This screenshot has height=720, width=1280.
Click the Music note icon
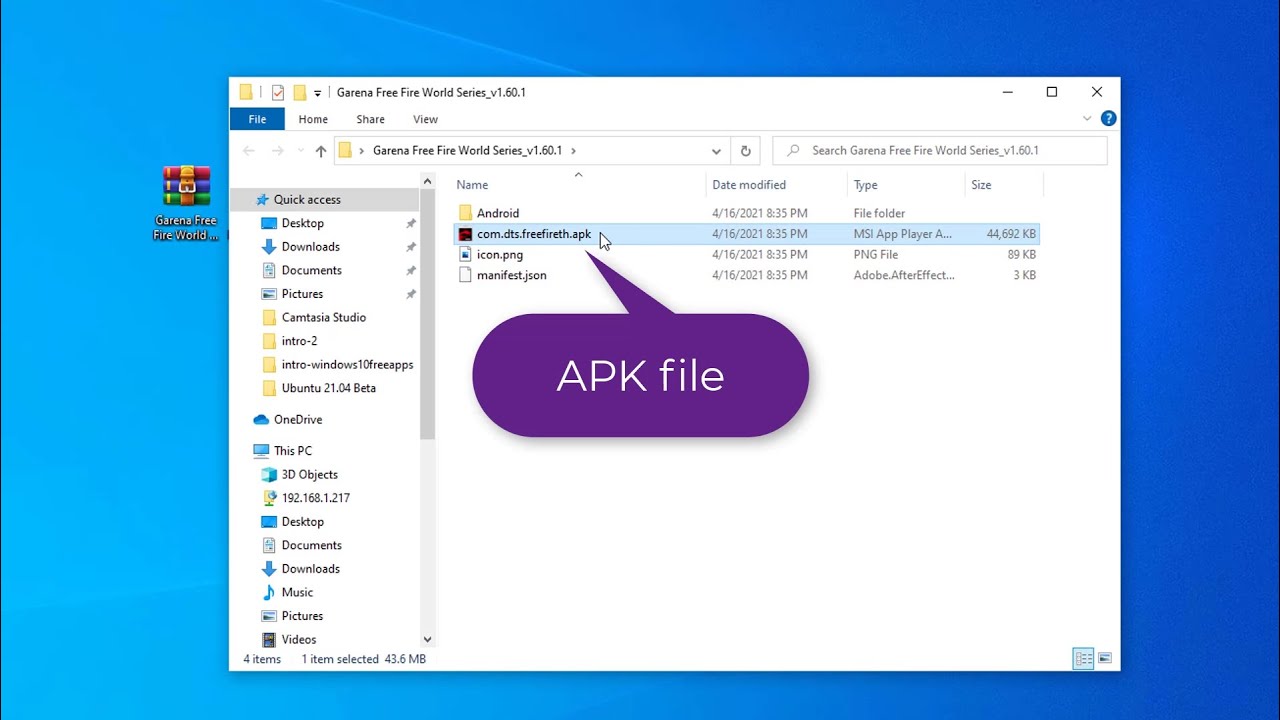pos(268,593)
